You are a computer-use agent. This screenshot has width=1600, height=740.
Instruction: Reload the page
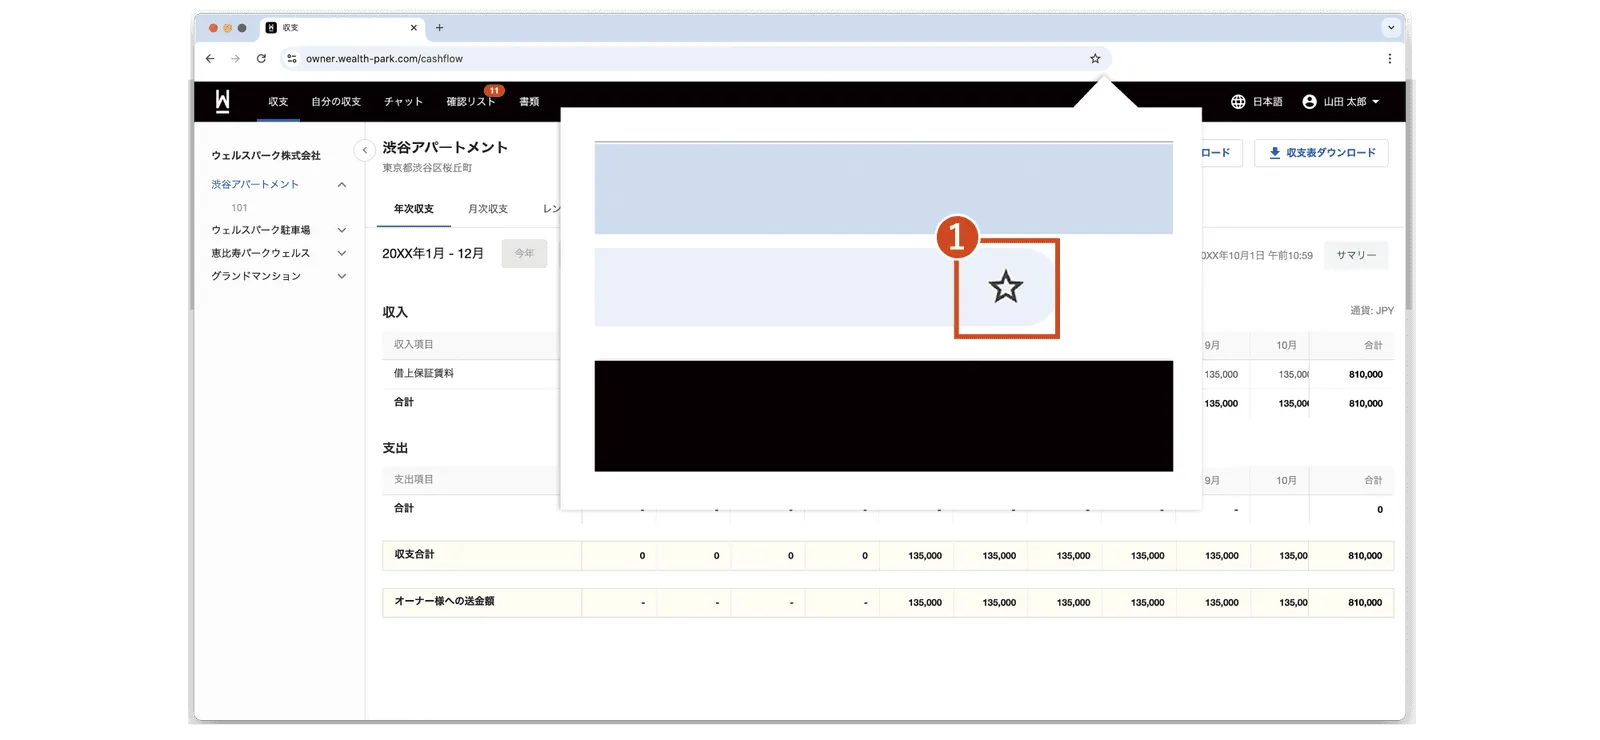coord(261,59)
